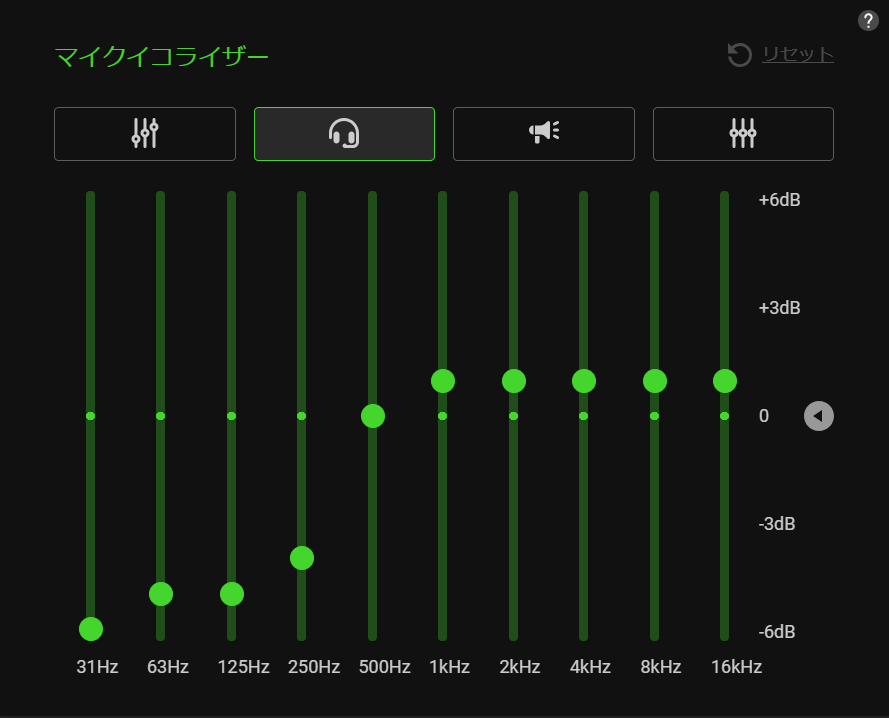Screen dimensions: 889x718
Task: Click the マイクイコライザー heading
Action: pyautogui.click(x=161, y=57)
